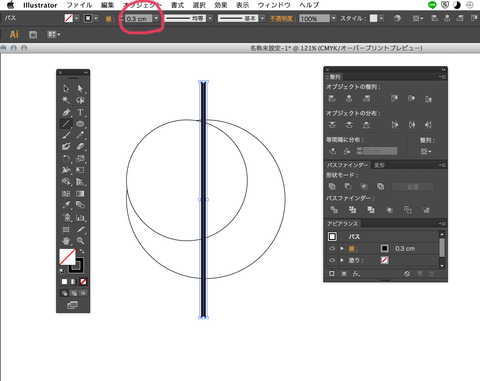Select the Hand tool
This screenshot has width=480, height=381.
[66, 240]
